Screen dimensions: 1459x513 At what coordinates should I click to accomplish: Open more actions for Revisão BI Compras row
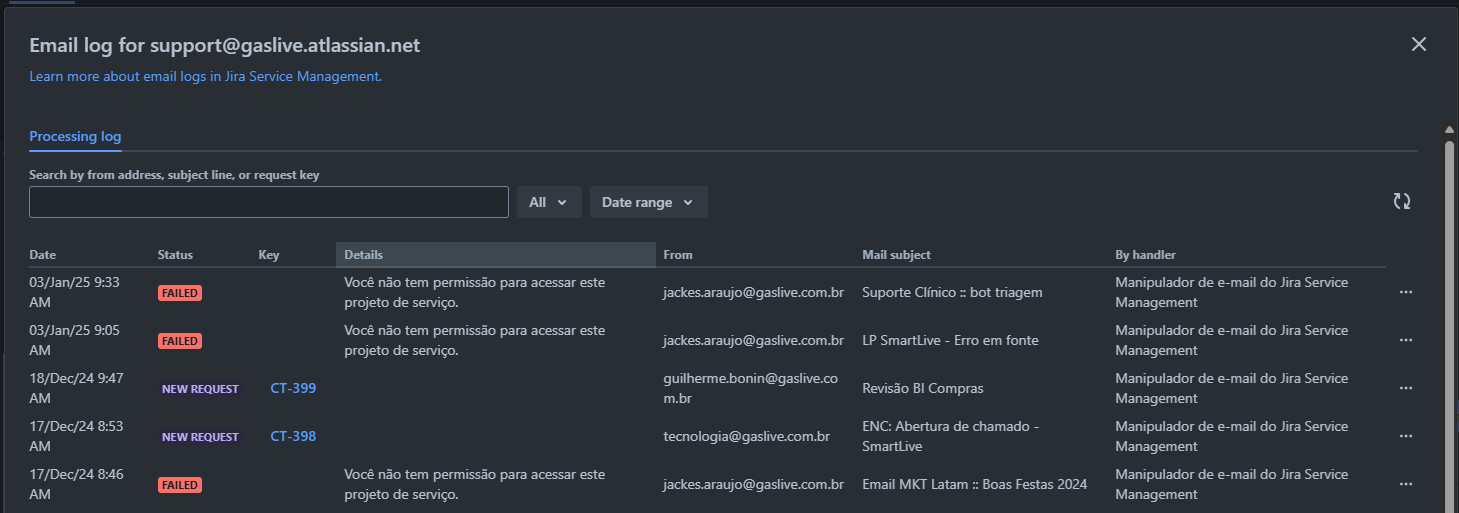[1406, 388]
